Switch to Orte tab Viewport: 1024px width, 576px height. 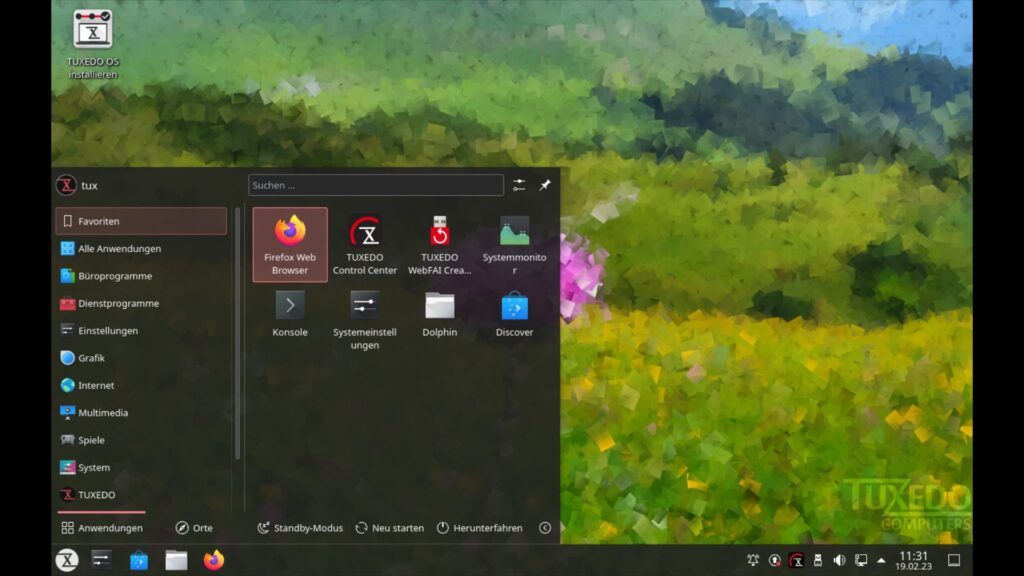[194, 528]
